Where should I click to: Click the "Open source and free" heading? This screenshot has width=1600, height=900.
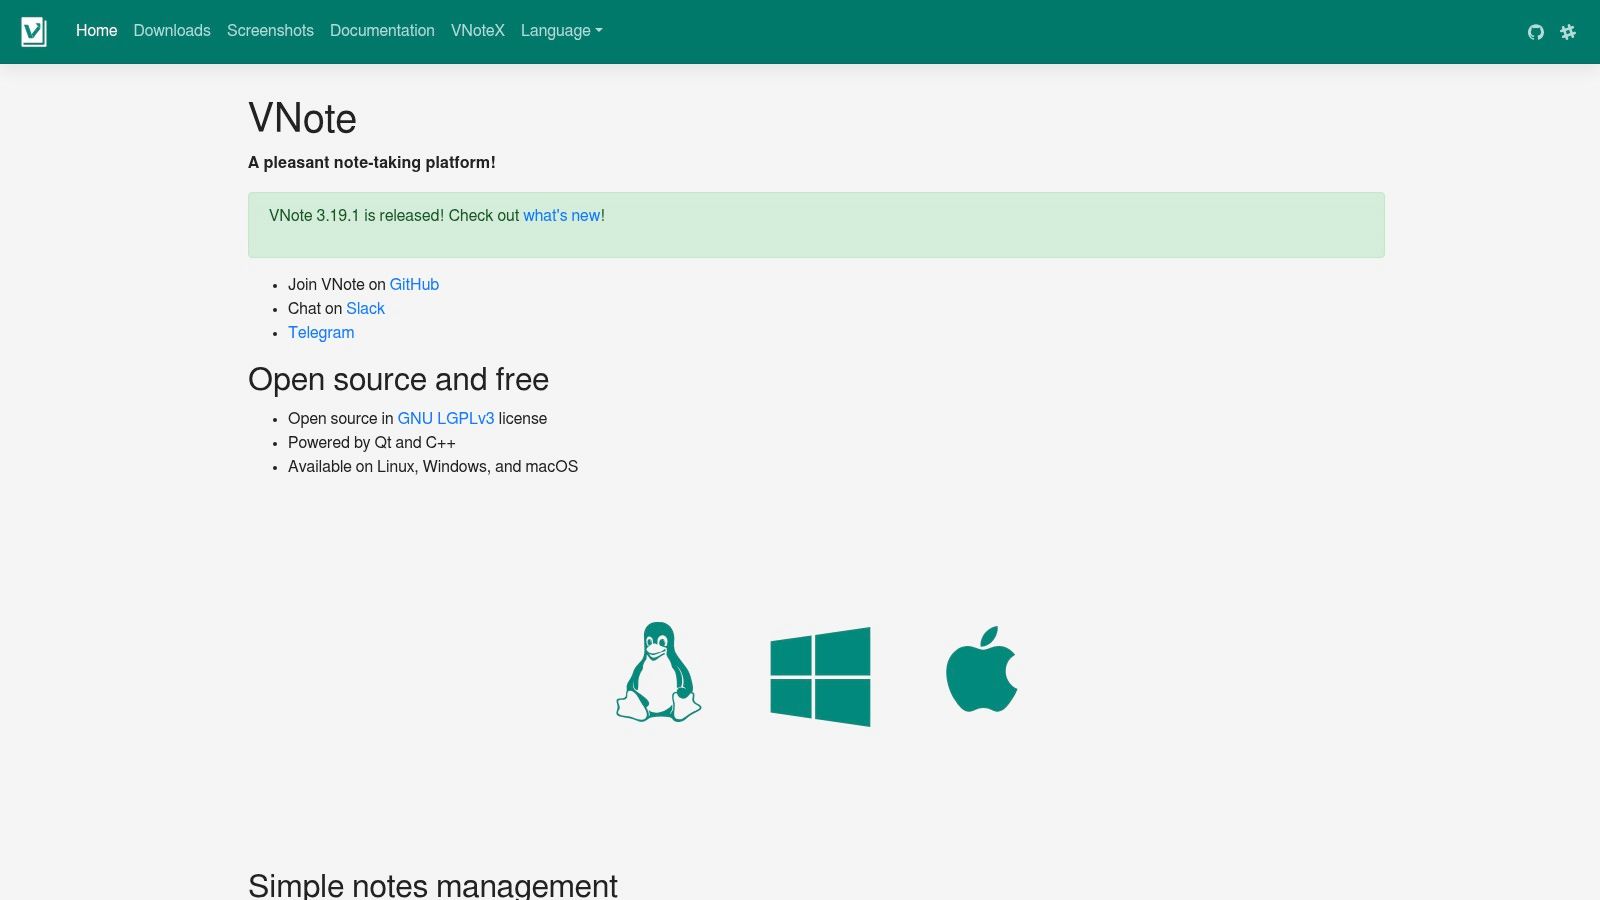click(x=398, y=380)
